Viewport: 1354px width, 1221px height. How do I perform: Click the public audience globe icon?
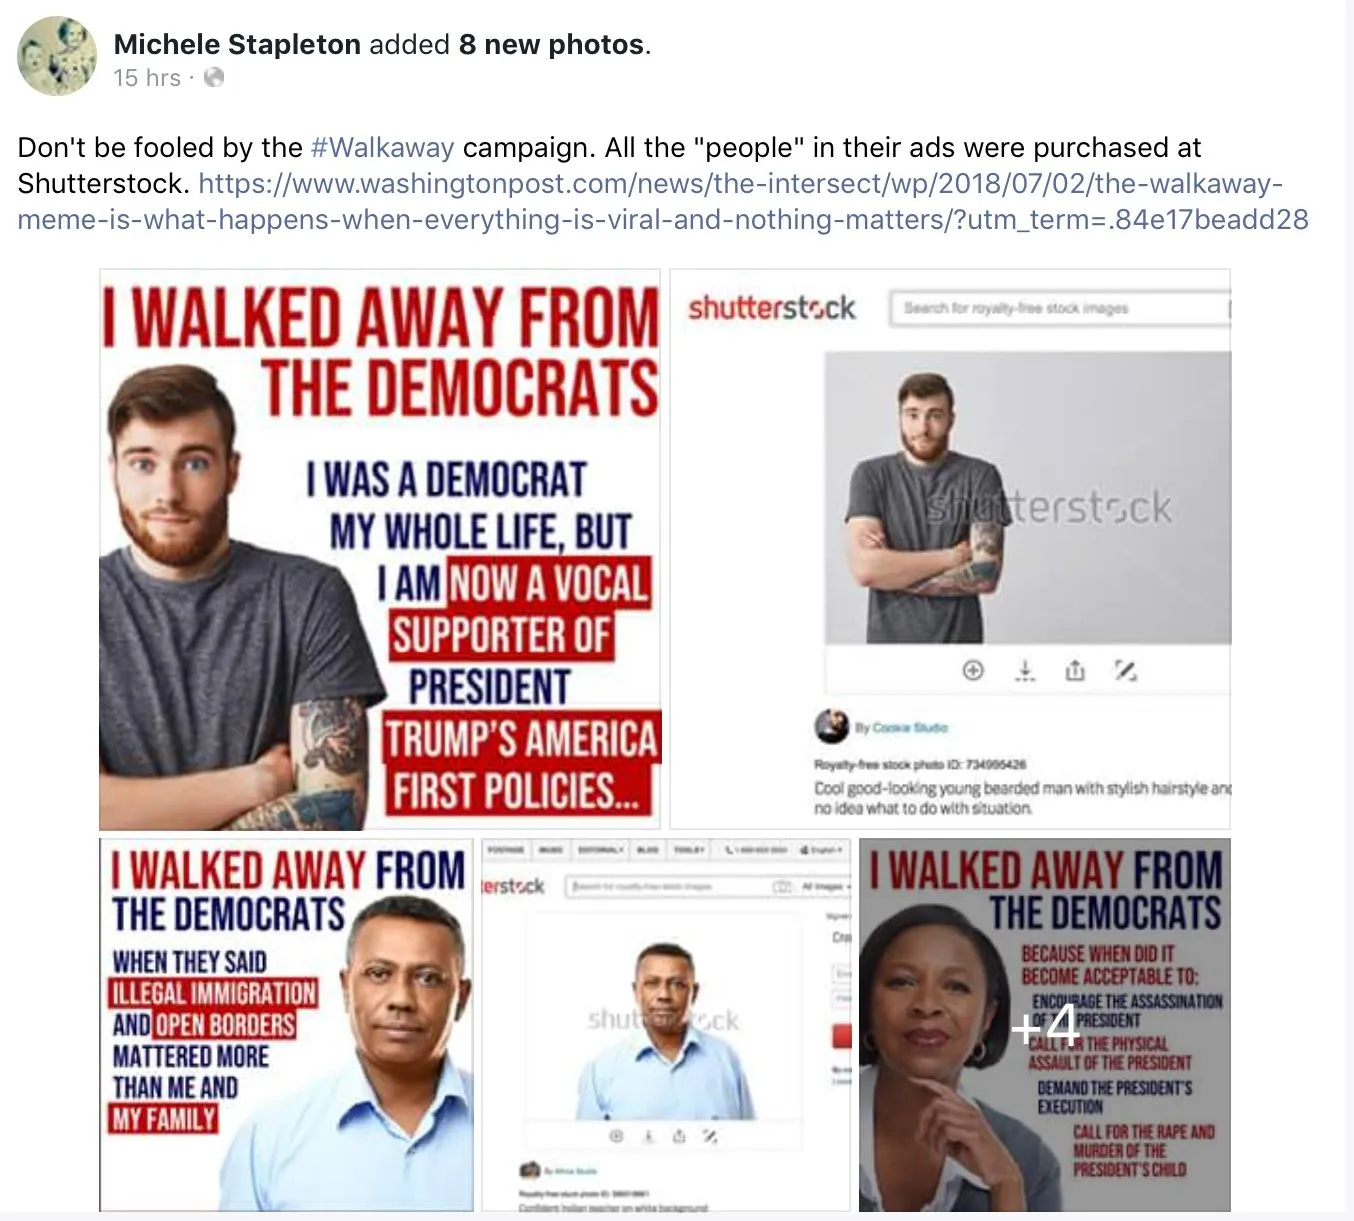pos(214,78)
